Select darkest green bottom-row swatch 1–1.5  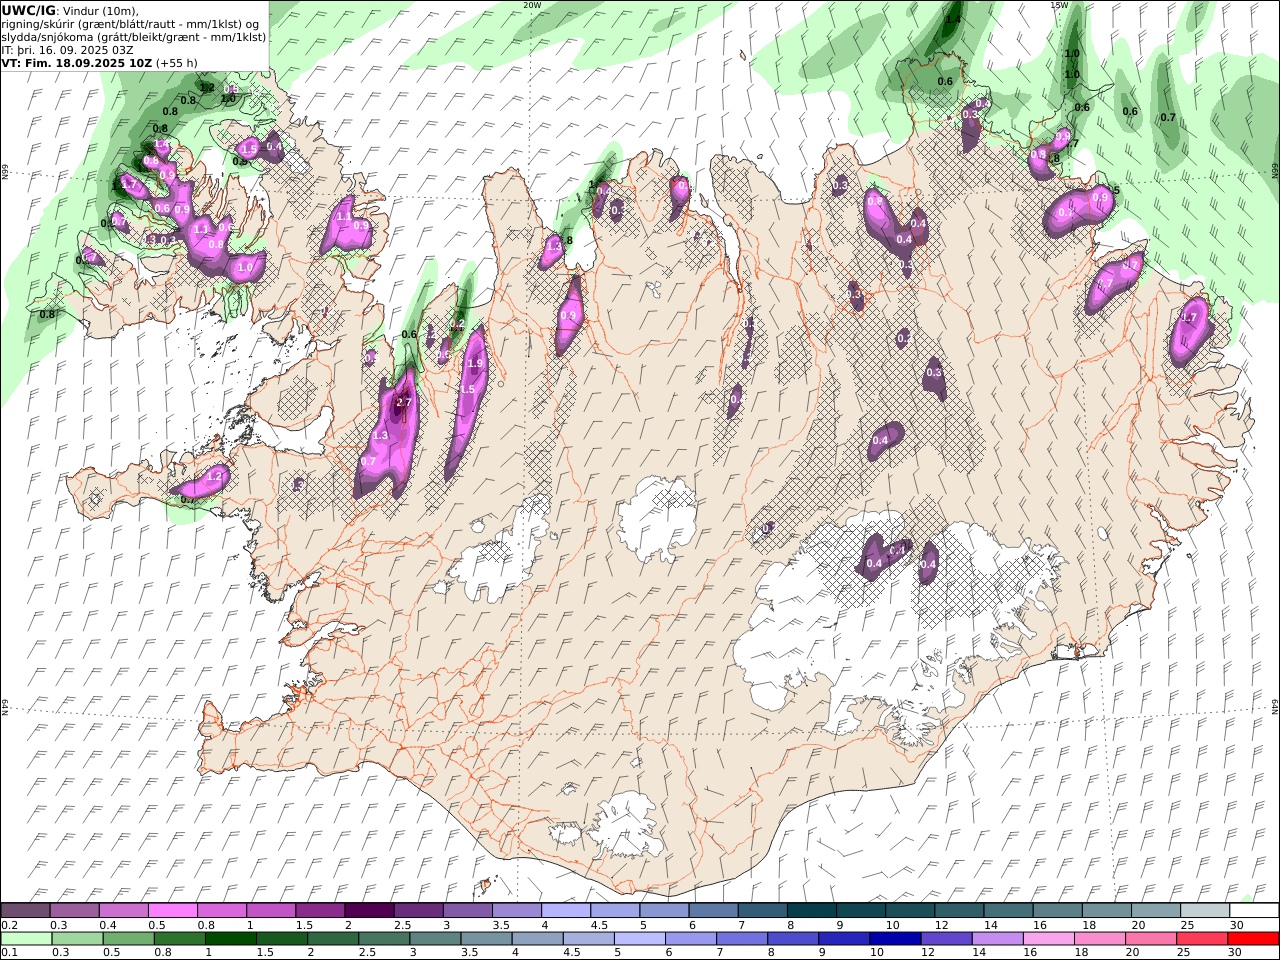[230, 939]
